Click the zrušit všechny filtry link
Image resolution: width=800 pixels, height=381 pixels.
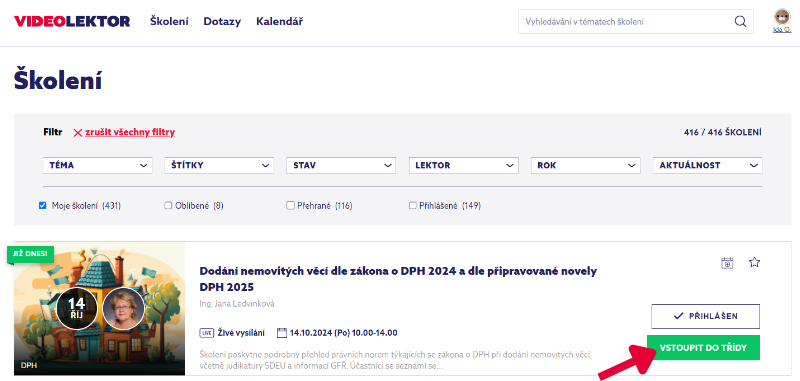(x=130, y=133)
